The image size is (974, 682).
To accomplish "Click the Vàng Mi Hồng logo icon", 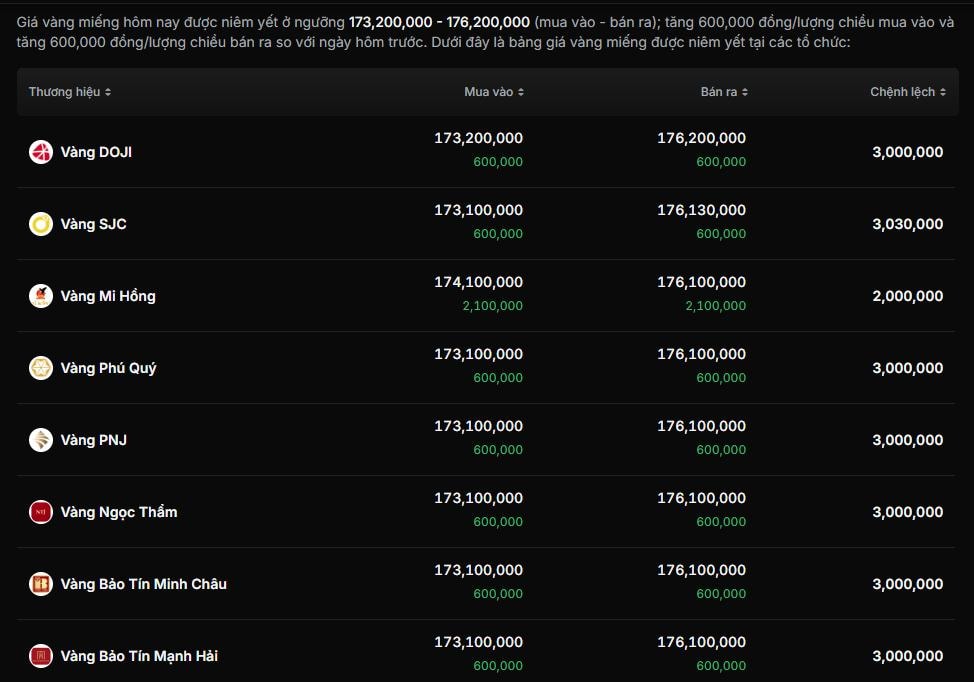I will tap(41, 296).
